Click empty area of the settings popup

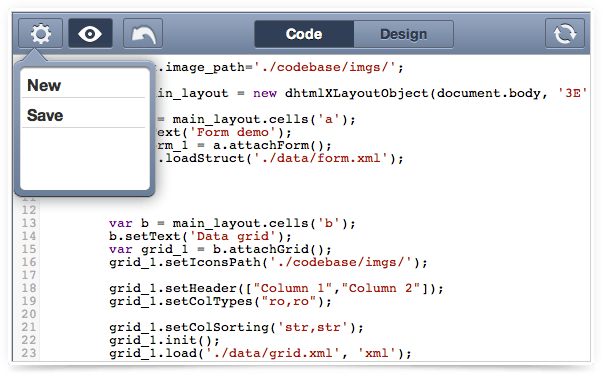pyautogui.click(x=84, y=158)
